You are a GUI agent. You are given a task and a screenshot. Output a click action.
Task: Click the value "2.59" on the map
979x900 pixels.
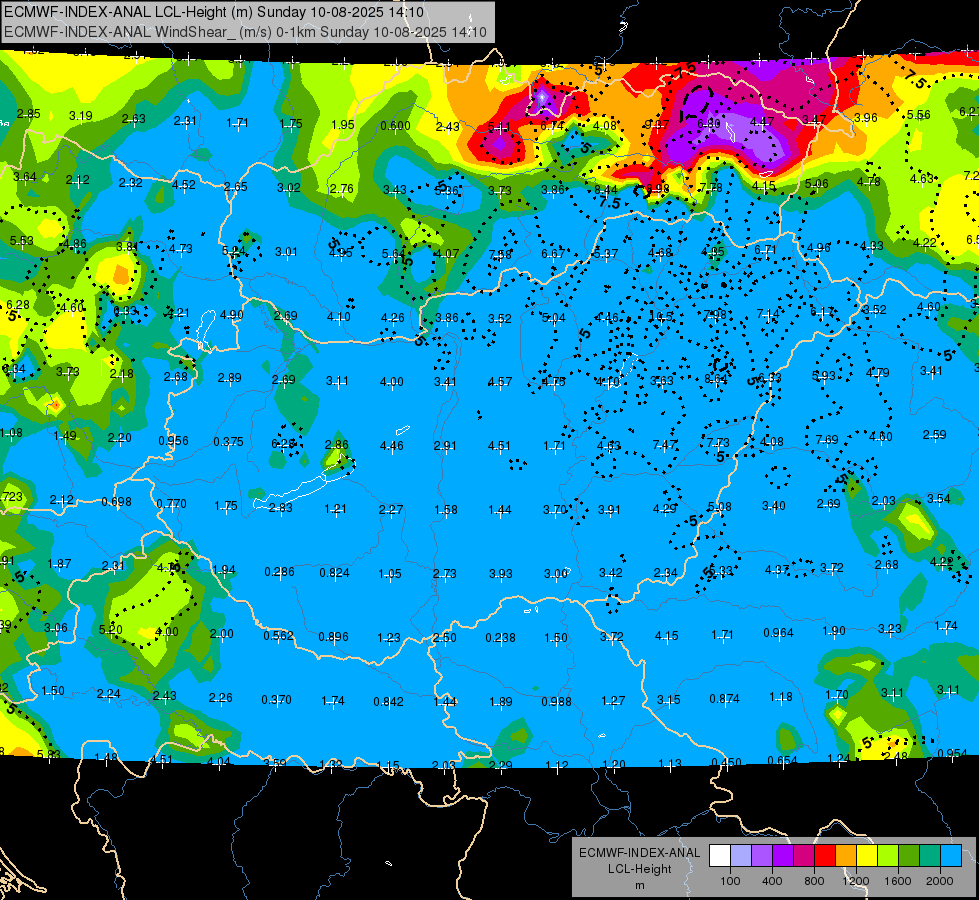click(934, 434)
